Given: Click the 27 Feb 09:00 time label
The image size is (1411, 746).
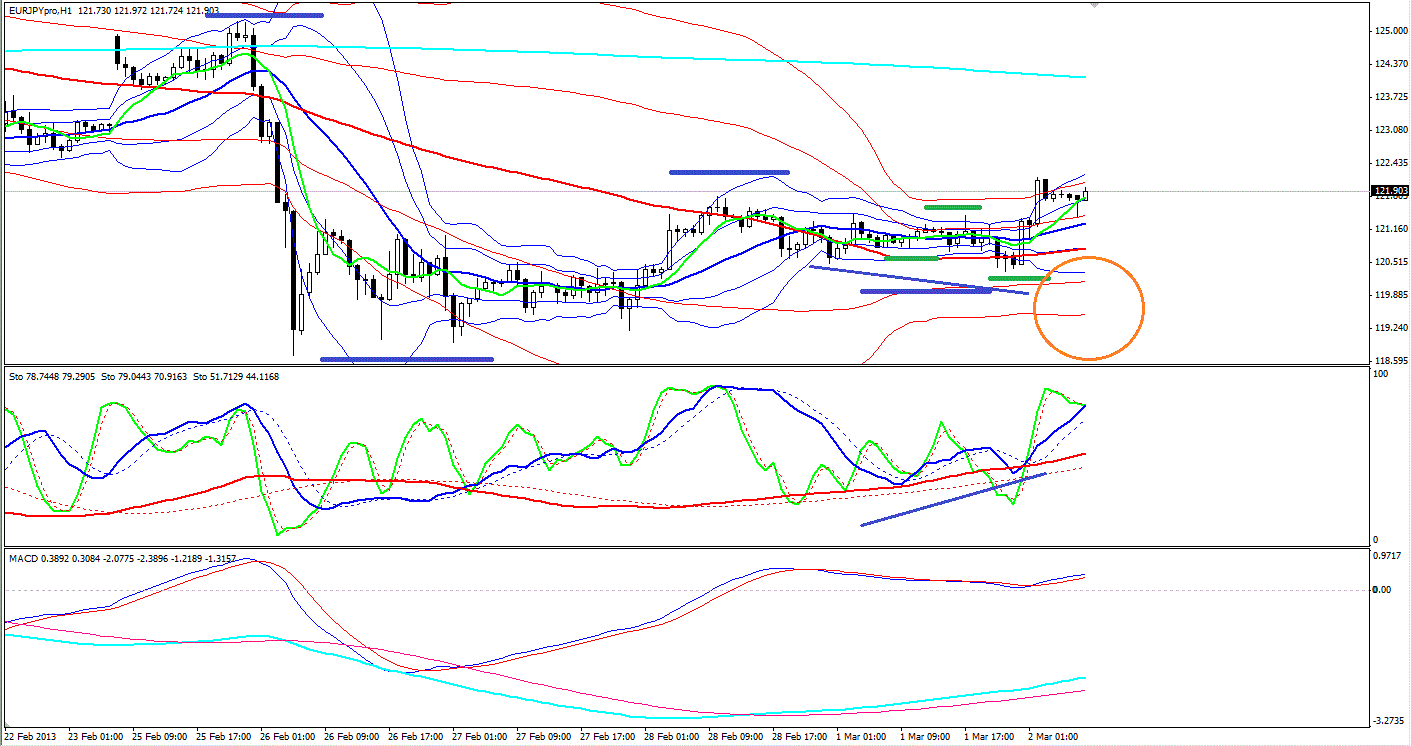Looking at the screenshot, I should 544,737.
